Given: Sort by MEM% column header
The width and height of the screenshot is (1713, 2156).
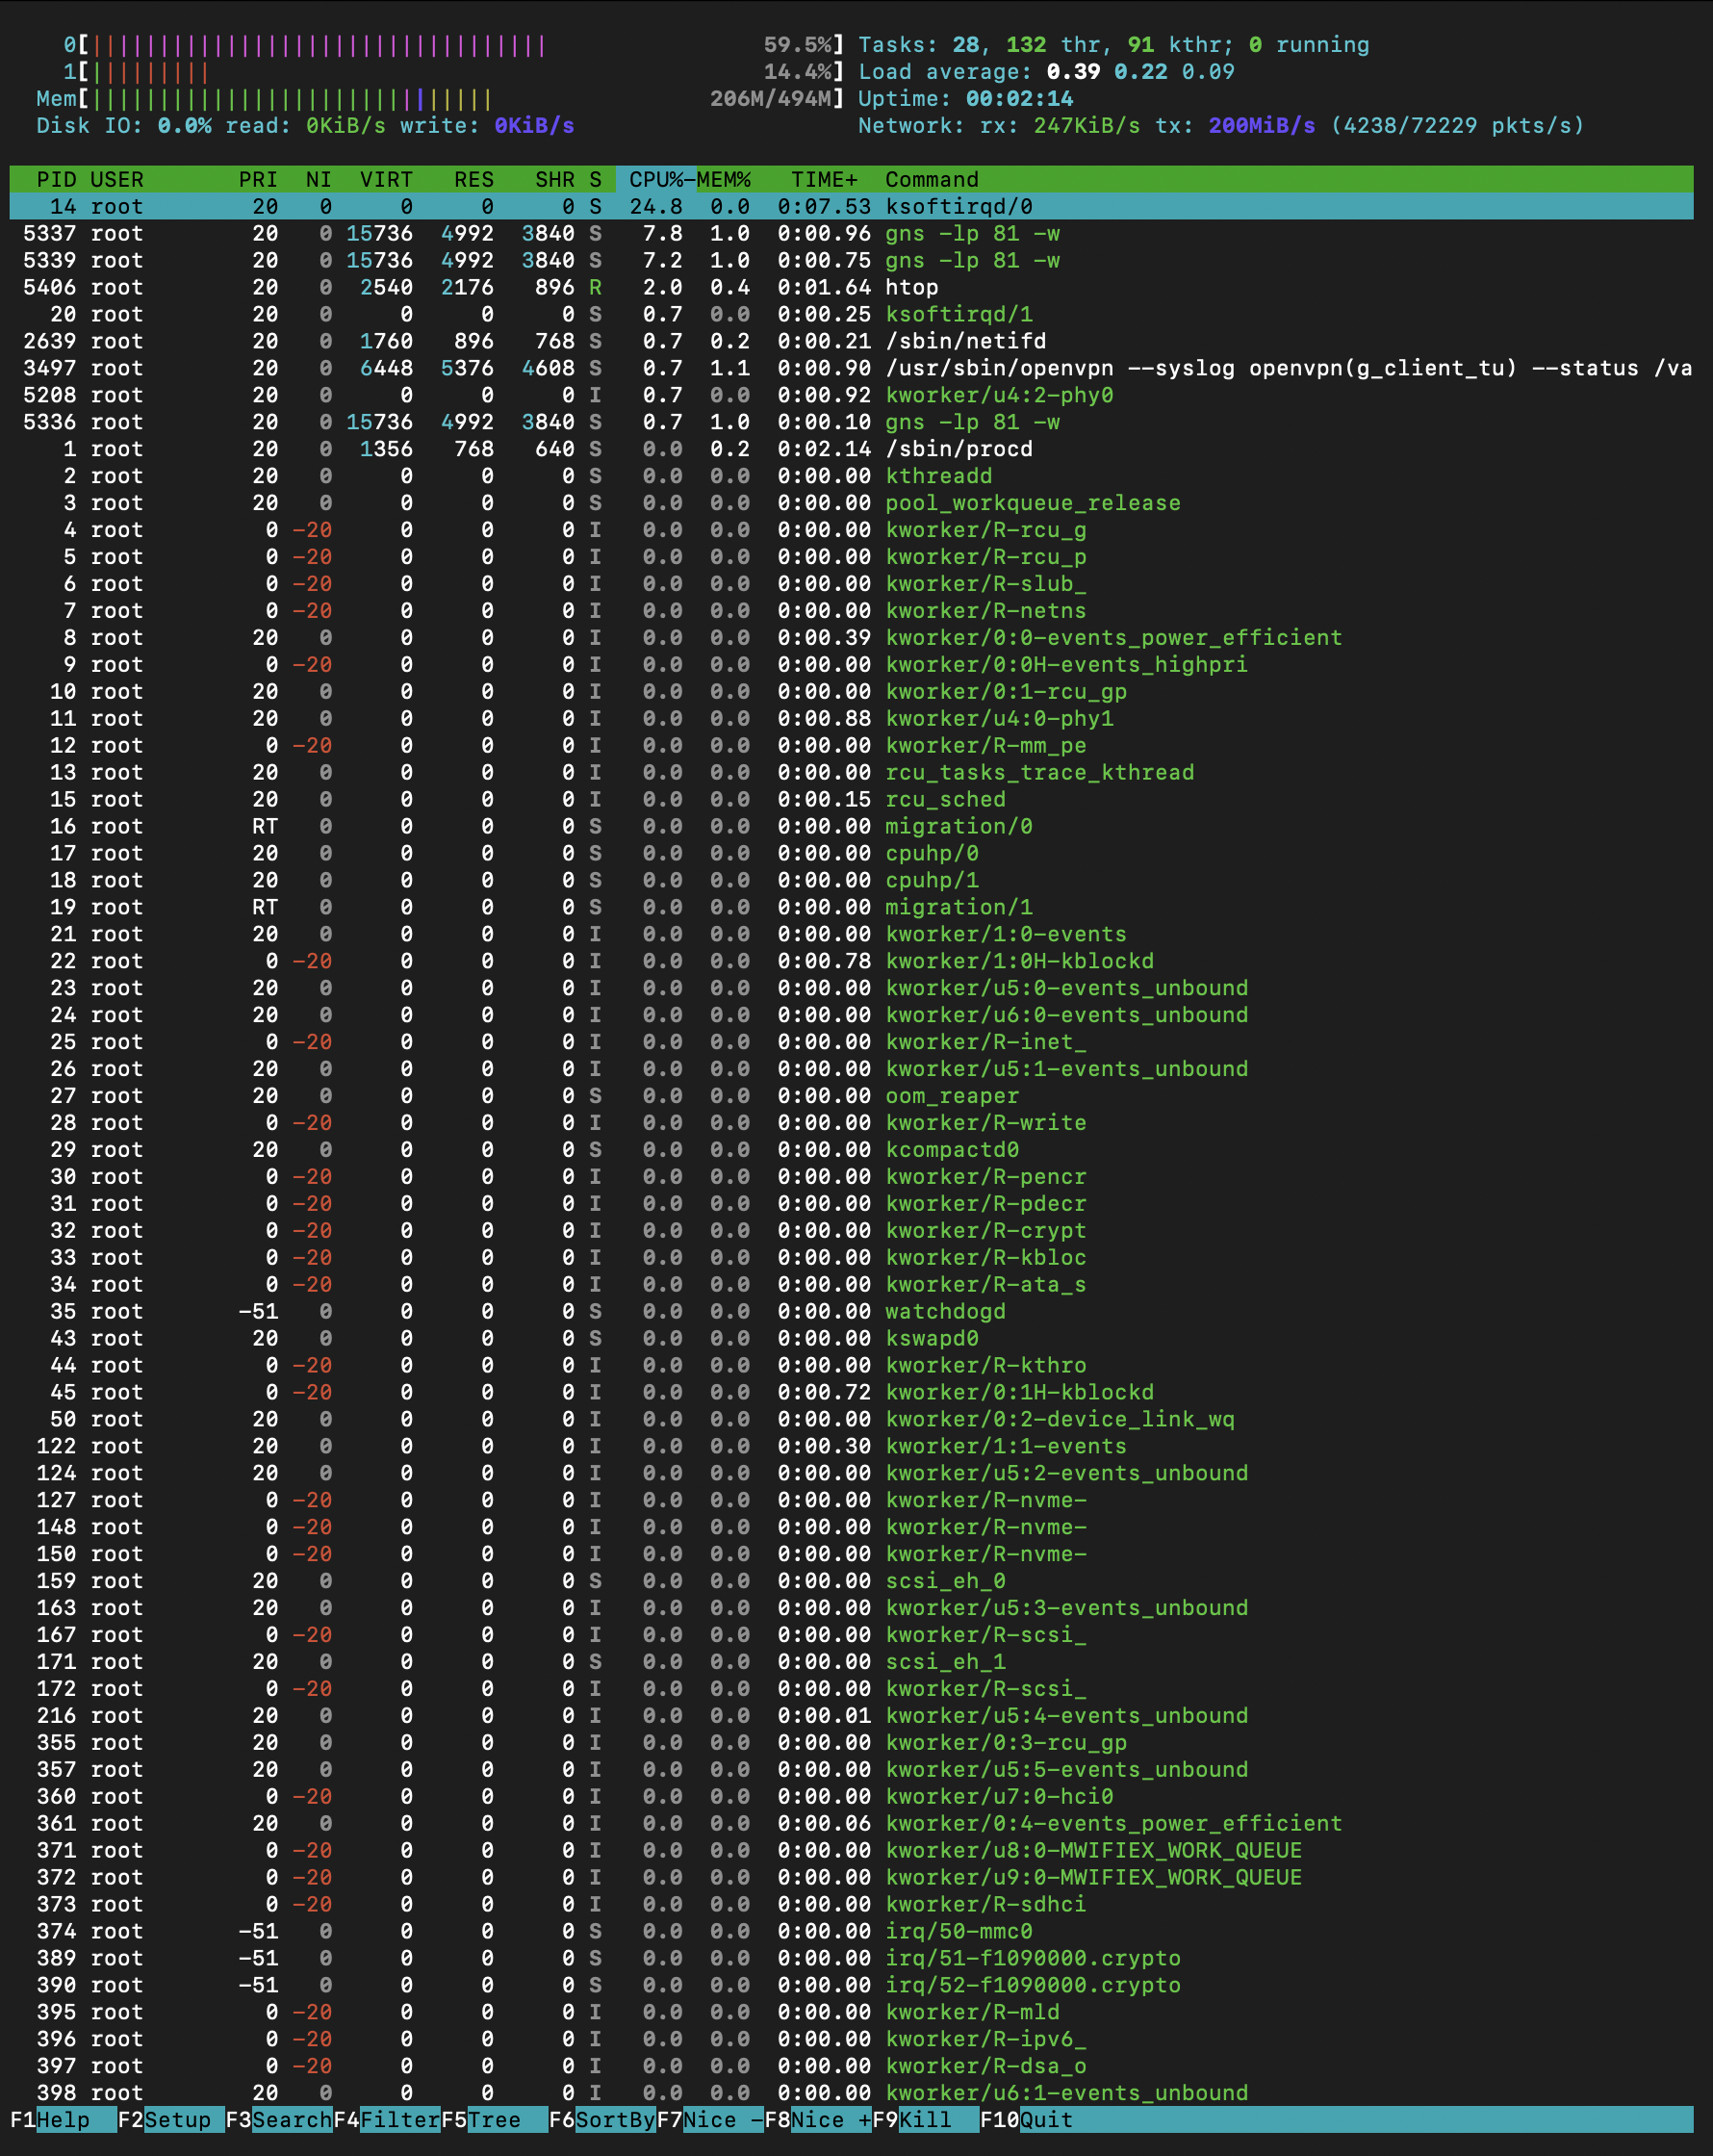Looking at the screenshot, I should coord(724,179).
